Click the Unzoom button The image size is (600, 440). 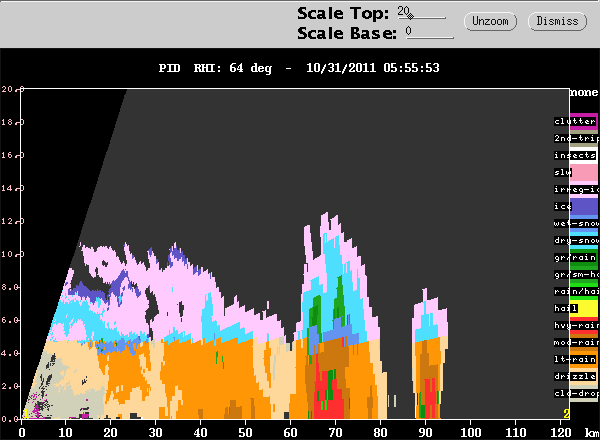pos(490,21)
